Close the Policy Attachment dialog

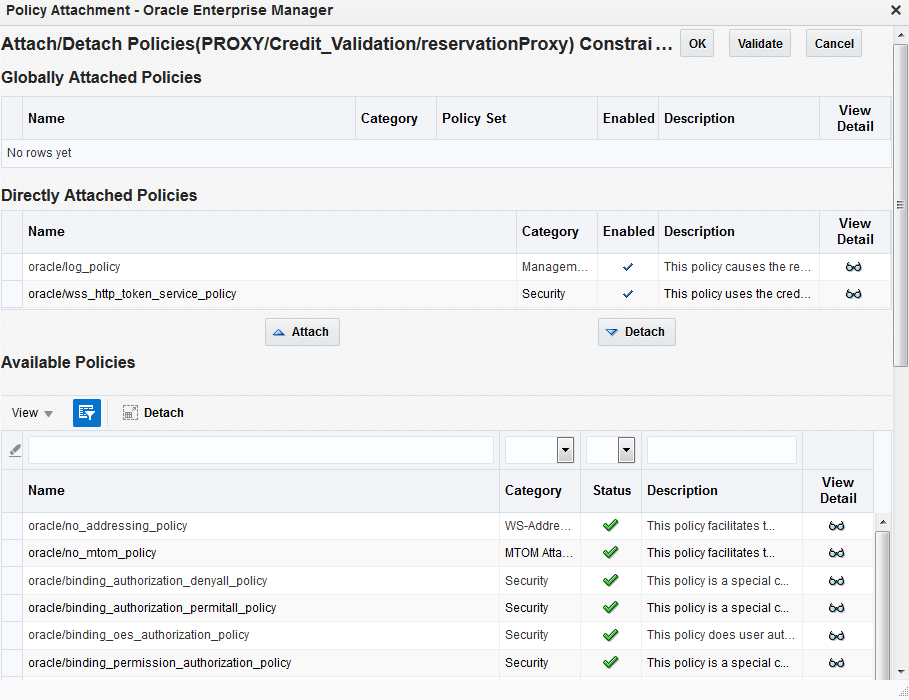click(896, 10)
